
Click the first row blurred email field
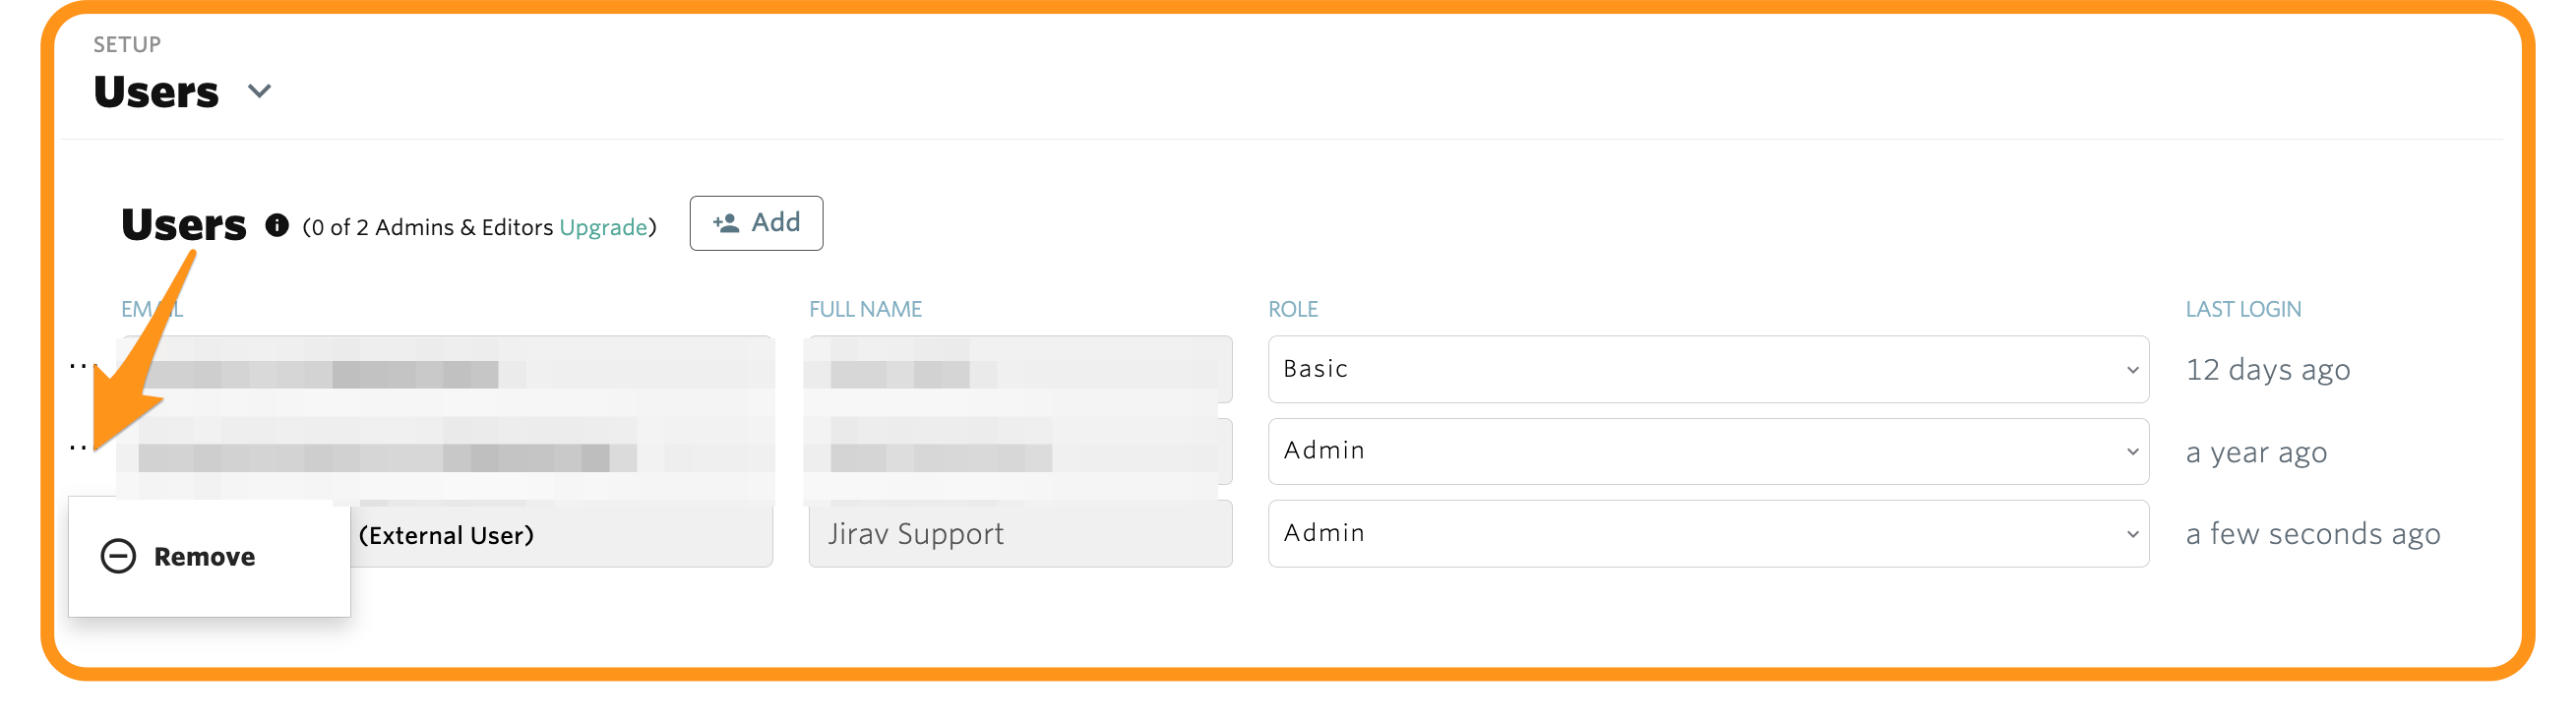445,369
